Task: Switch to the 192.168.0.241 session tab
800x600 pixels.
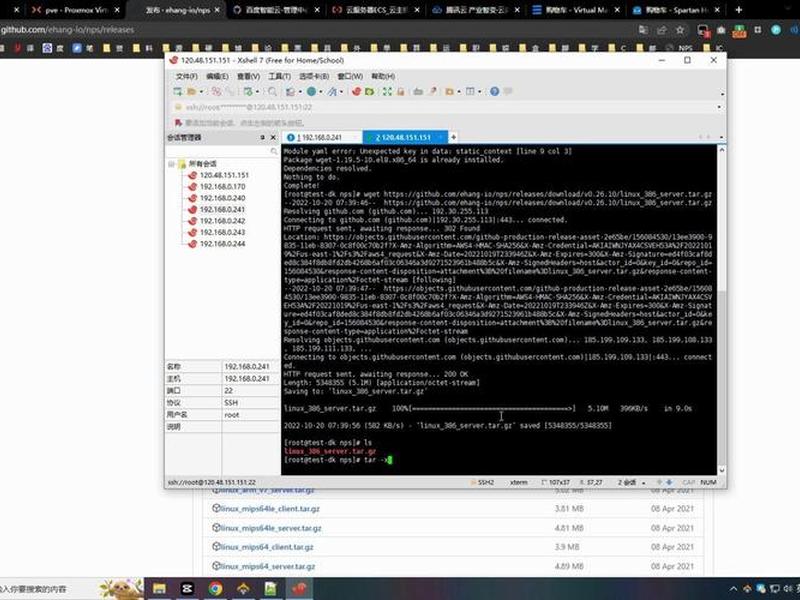Action: click(x=321, y=137)
